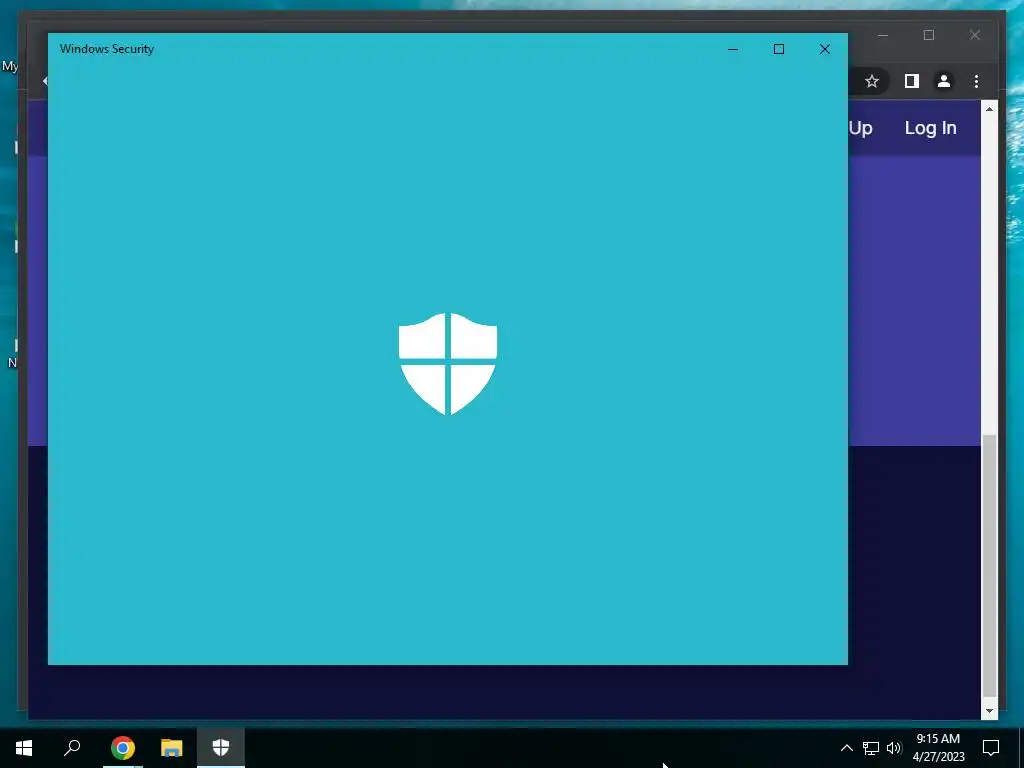Select Windows Security shield in taskbar
The width and height of the screenshot is (1024, 768).
[221, 748]
